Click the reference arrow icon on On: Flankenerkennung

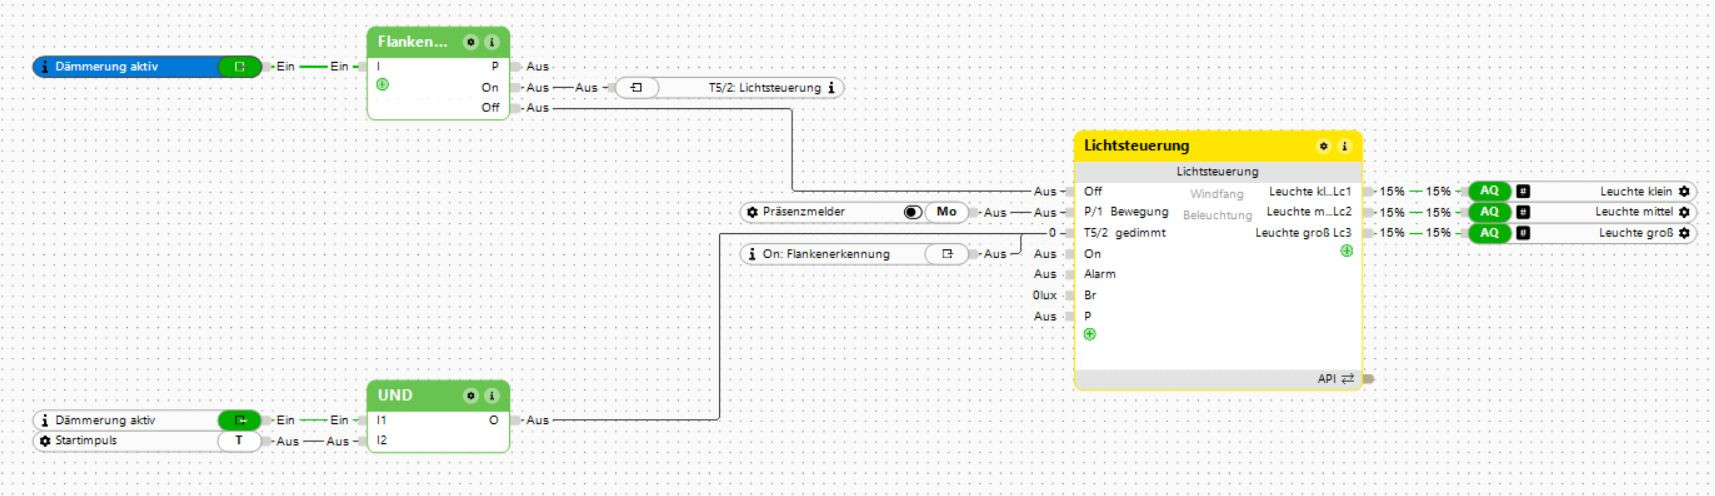click(947, 254)
